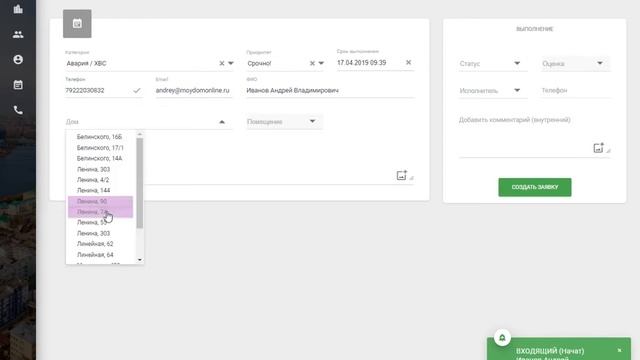Clear the 'Срочно!' priority value
Image resolution: width=640 pixels, height=360 pixels.
pos(312,63)
